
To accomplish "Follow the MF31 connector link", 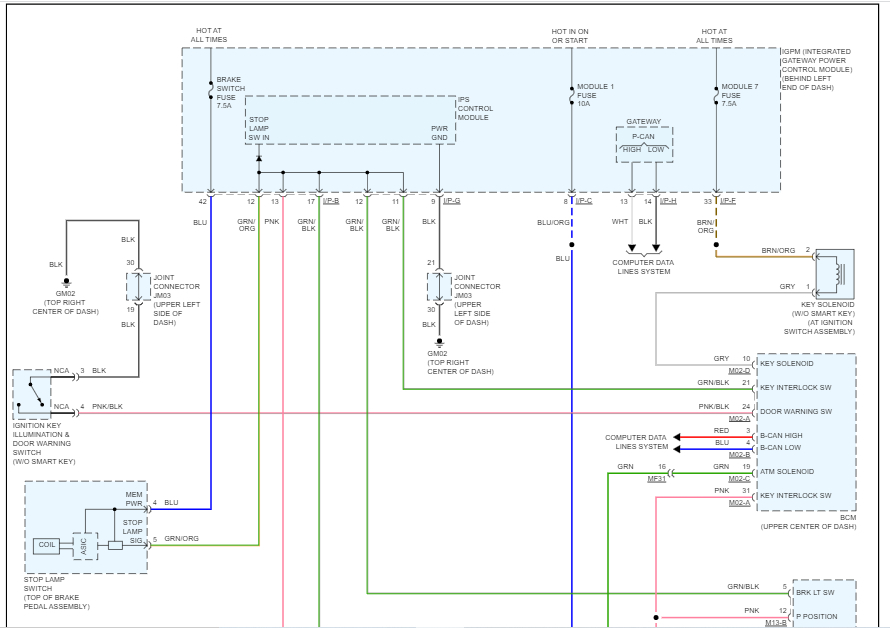I will tap(656, 480).
